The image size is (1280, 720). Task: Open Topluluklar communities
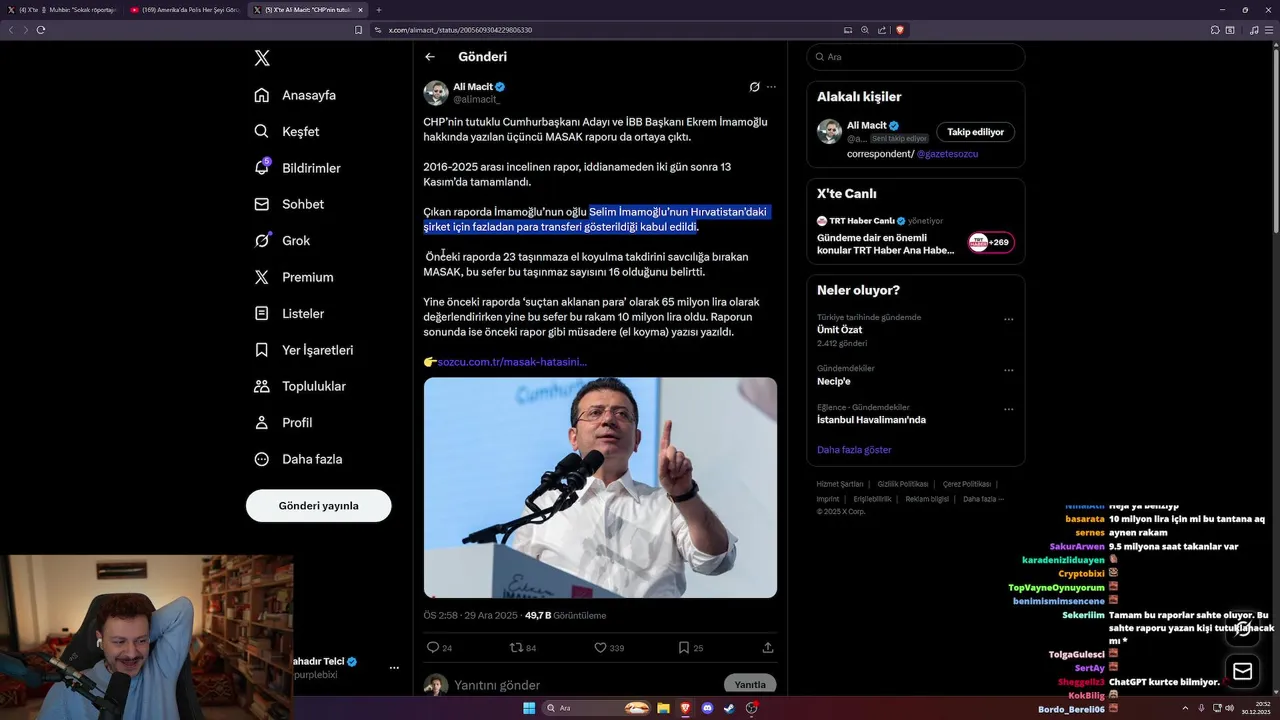[300, 386]
